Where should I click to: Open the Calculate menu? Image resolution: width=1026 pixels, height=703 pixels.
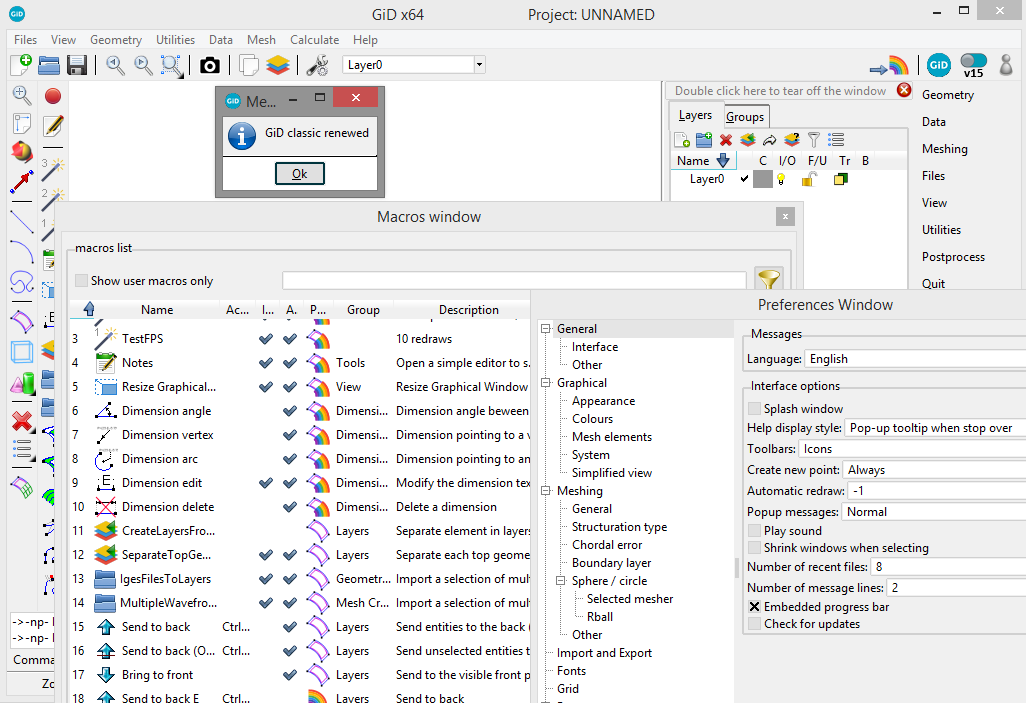pos(315,40)
